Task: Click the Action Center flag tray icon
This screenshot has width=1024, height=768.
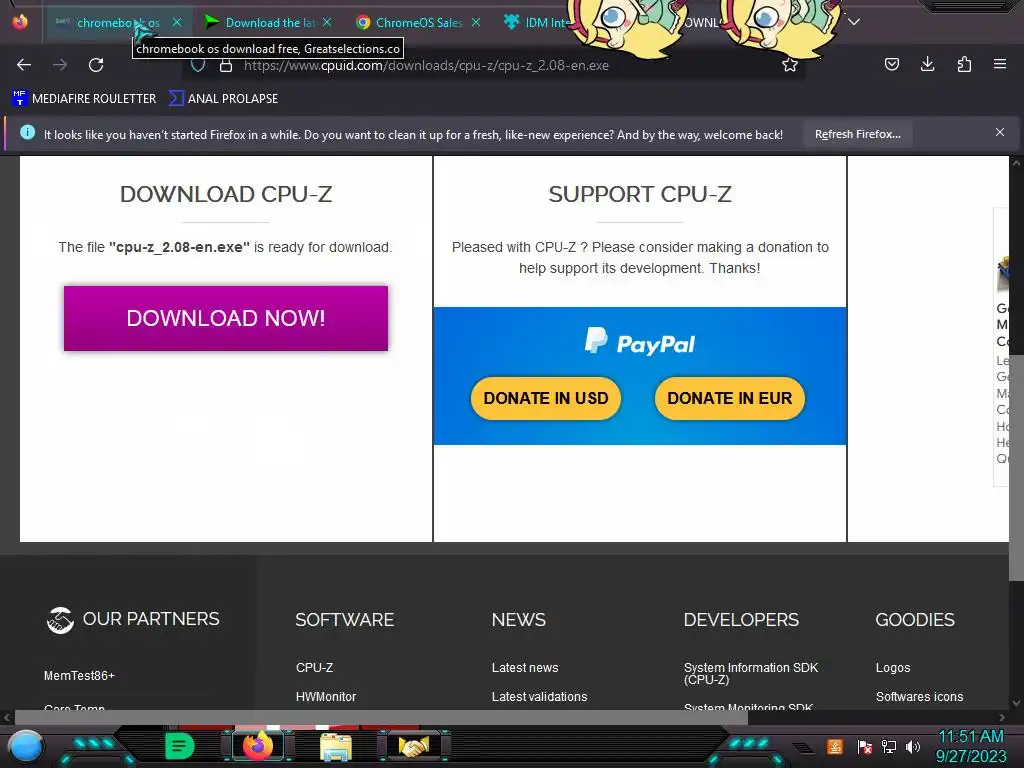Action: click(x=864, y=746)
